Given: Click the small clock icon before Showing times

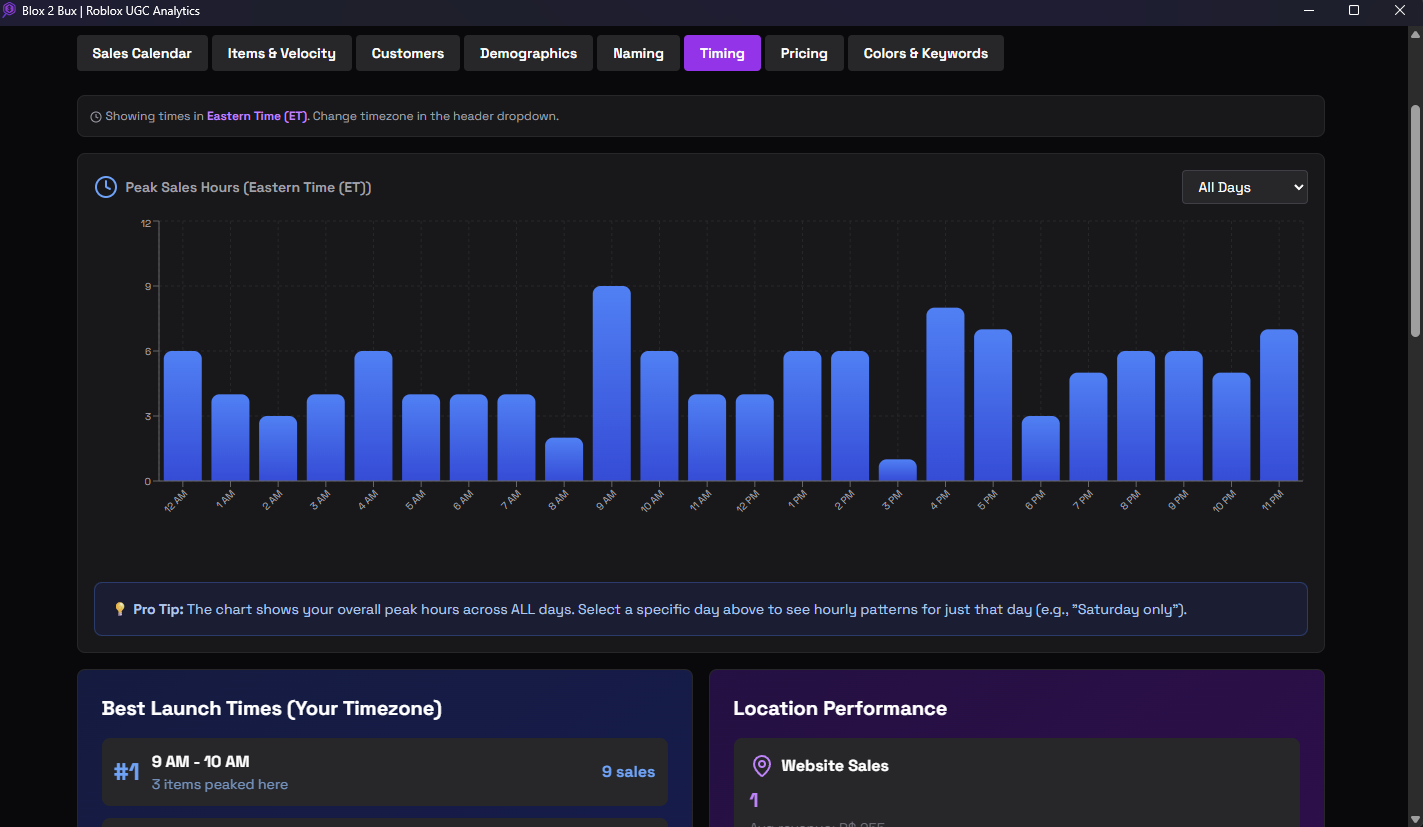Looking at the screenshot, I should [x=96, y=117].
